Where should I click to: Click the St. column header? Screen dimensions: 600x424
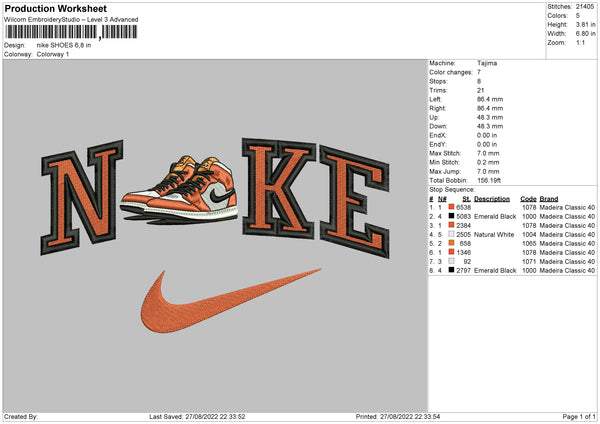pyautogui.click(x=466, y=198)
